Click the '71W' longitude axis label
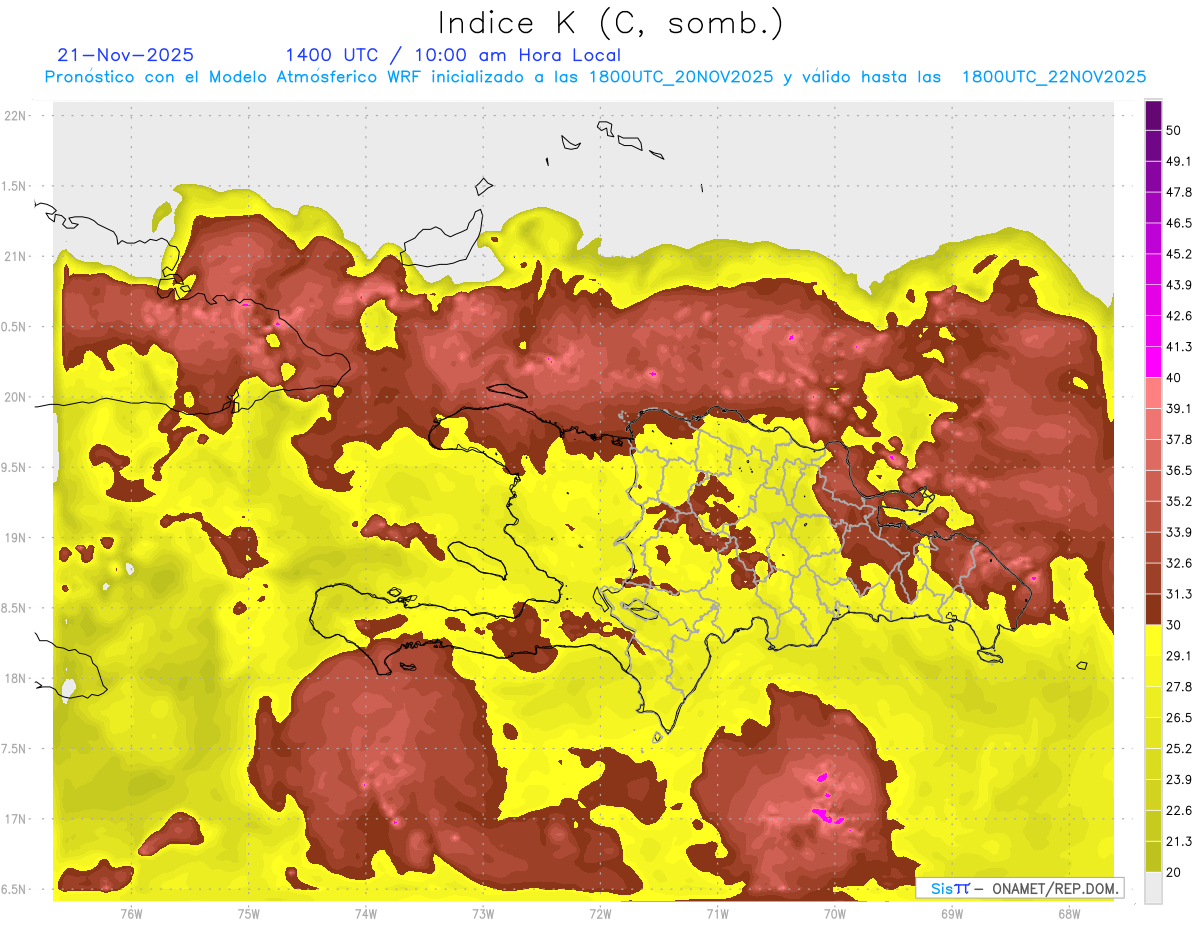Viewport: 1200px width, 927px height. 717,914
